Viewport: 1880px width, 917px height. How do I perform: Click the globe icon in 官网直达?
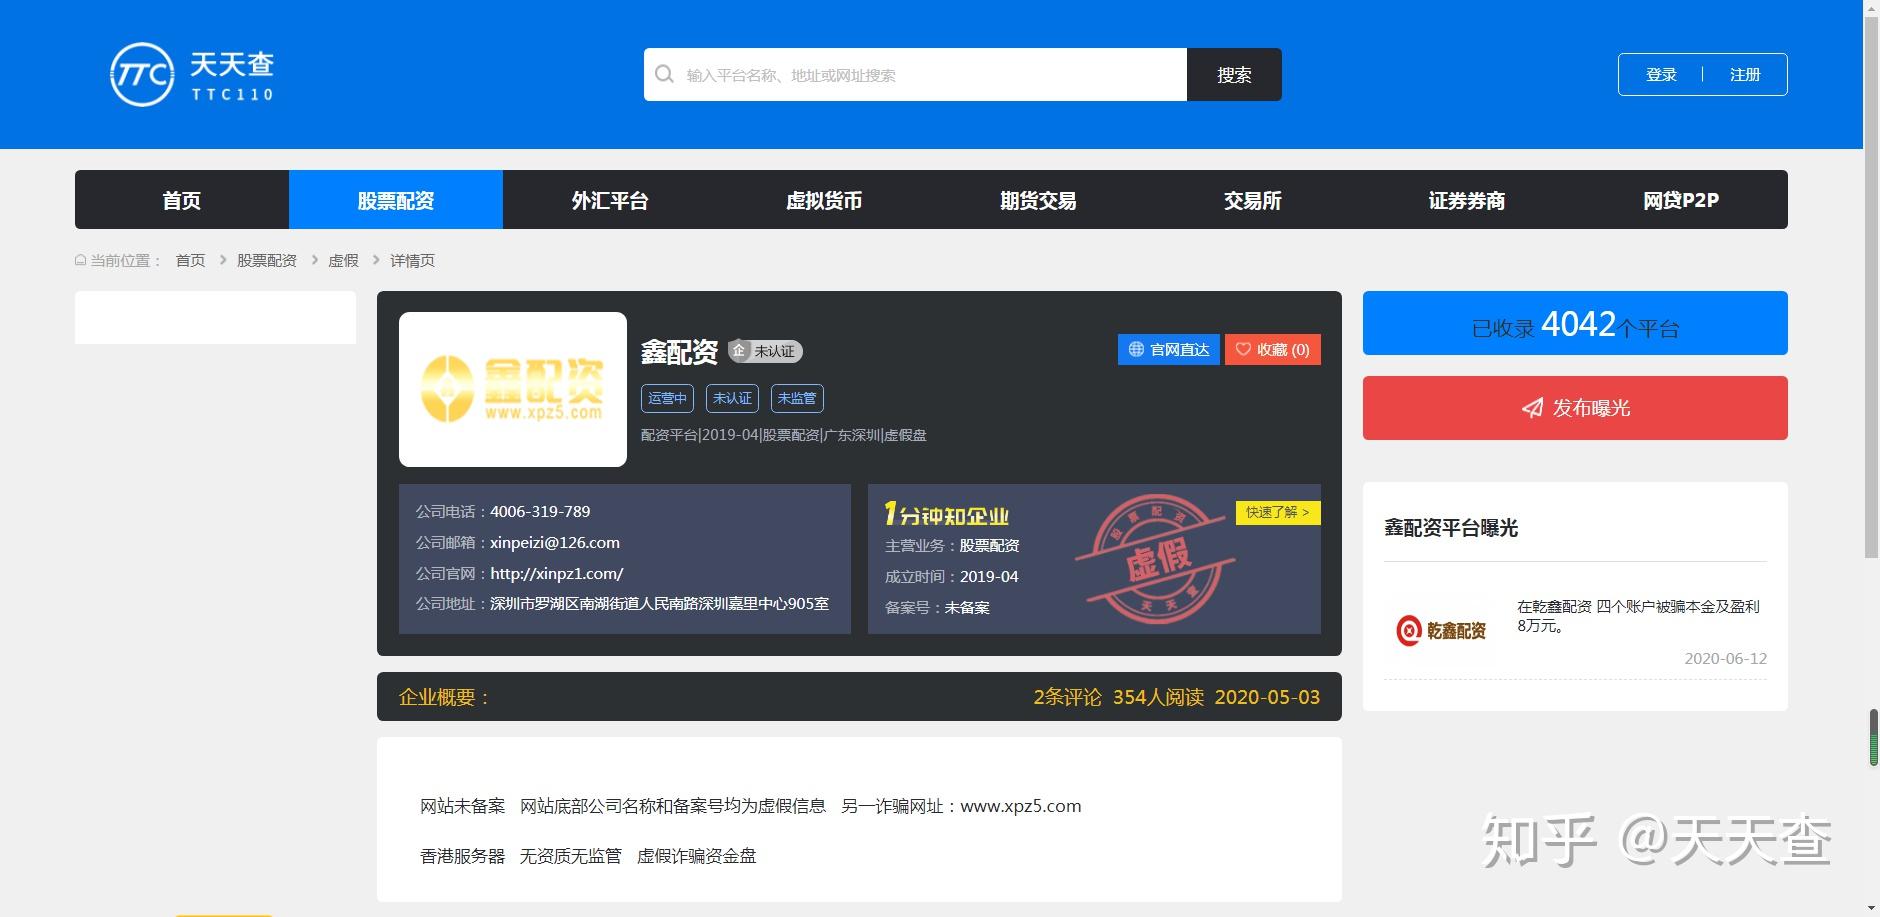pyautogui.click(x=1136, y=349)
